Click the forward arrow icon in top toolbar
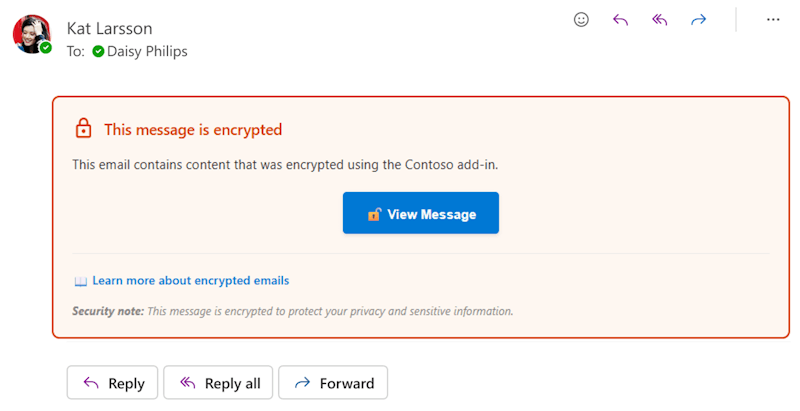This screenshot has width=800, height=411. click(698, 20)
